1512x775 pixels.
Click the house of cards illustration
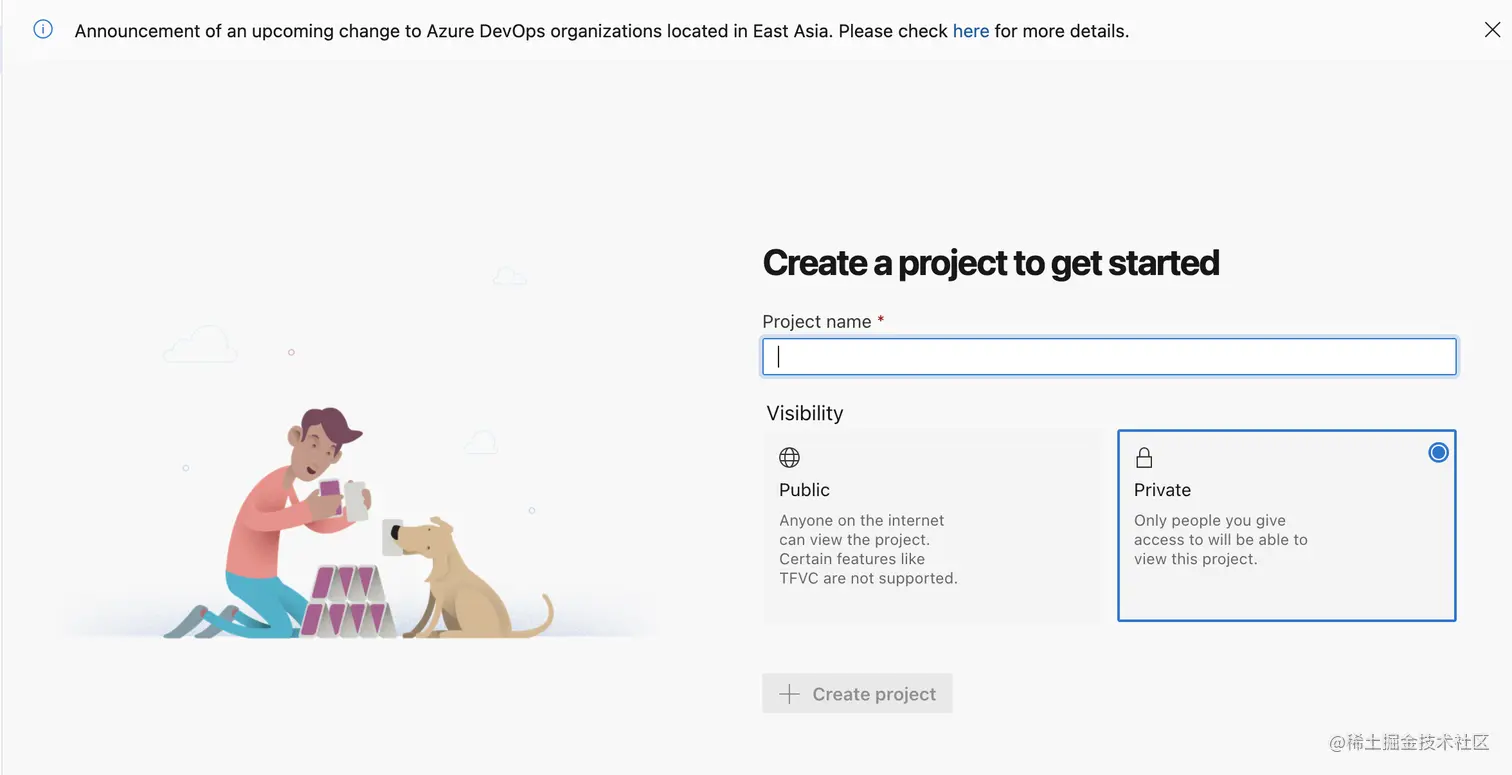pyautogui.click(x=343, y=601)
